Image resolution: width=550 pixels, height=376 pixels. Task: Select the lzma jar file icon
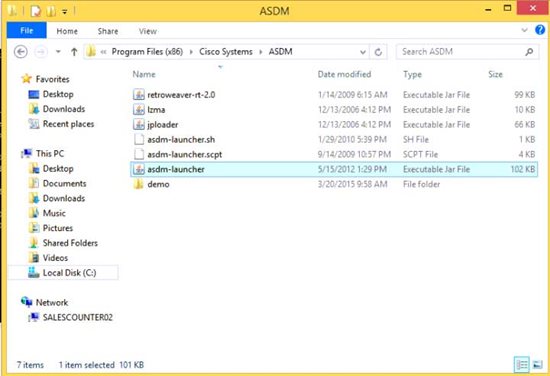(x=139, y=110)
